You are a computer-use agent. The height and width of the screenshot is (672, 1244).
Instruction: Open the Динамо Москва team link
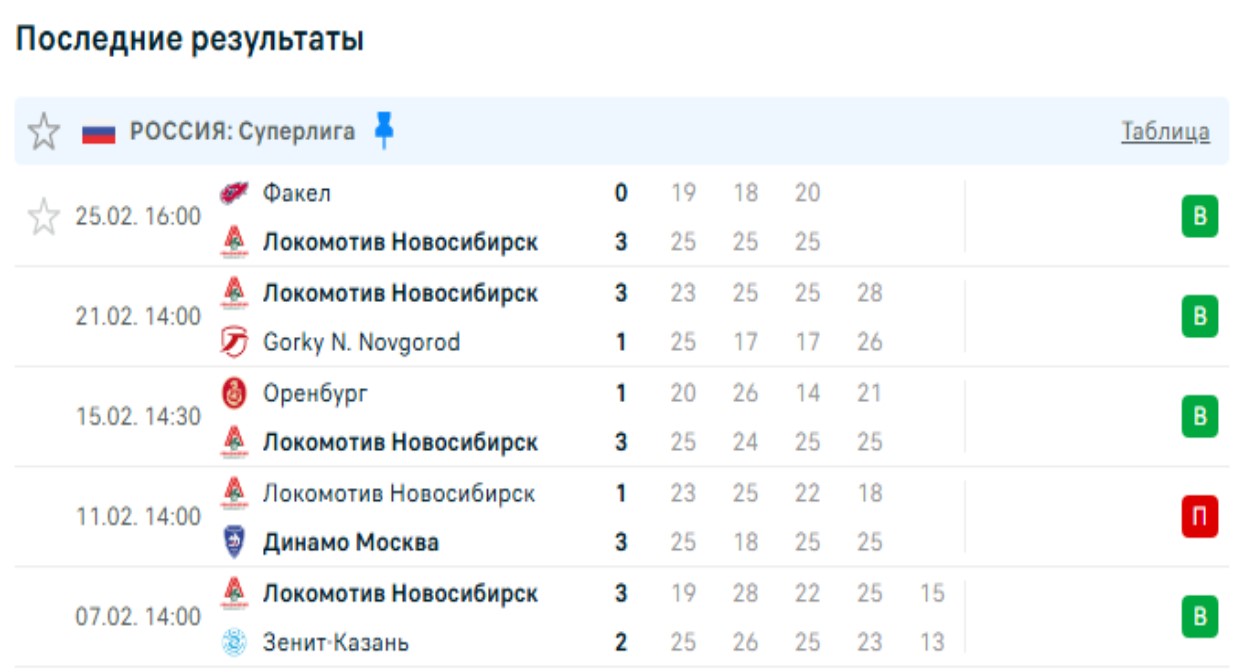tap(350, 543)
